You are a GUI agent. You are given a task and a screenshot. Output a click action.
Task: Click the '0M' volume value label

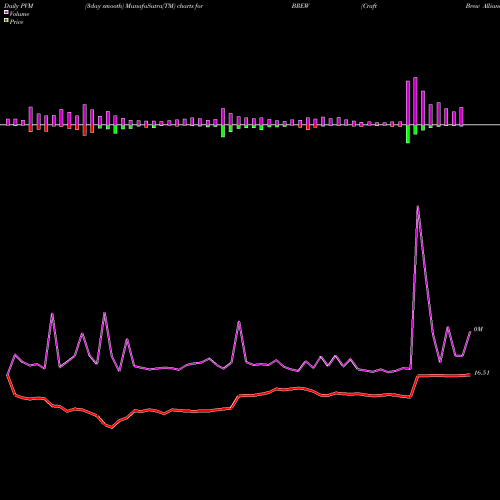tap(478, 329)
